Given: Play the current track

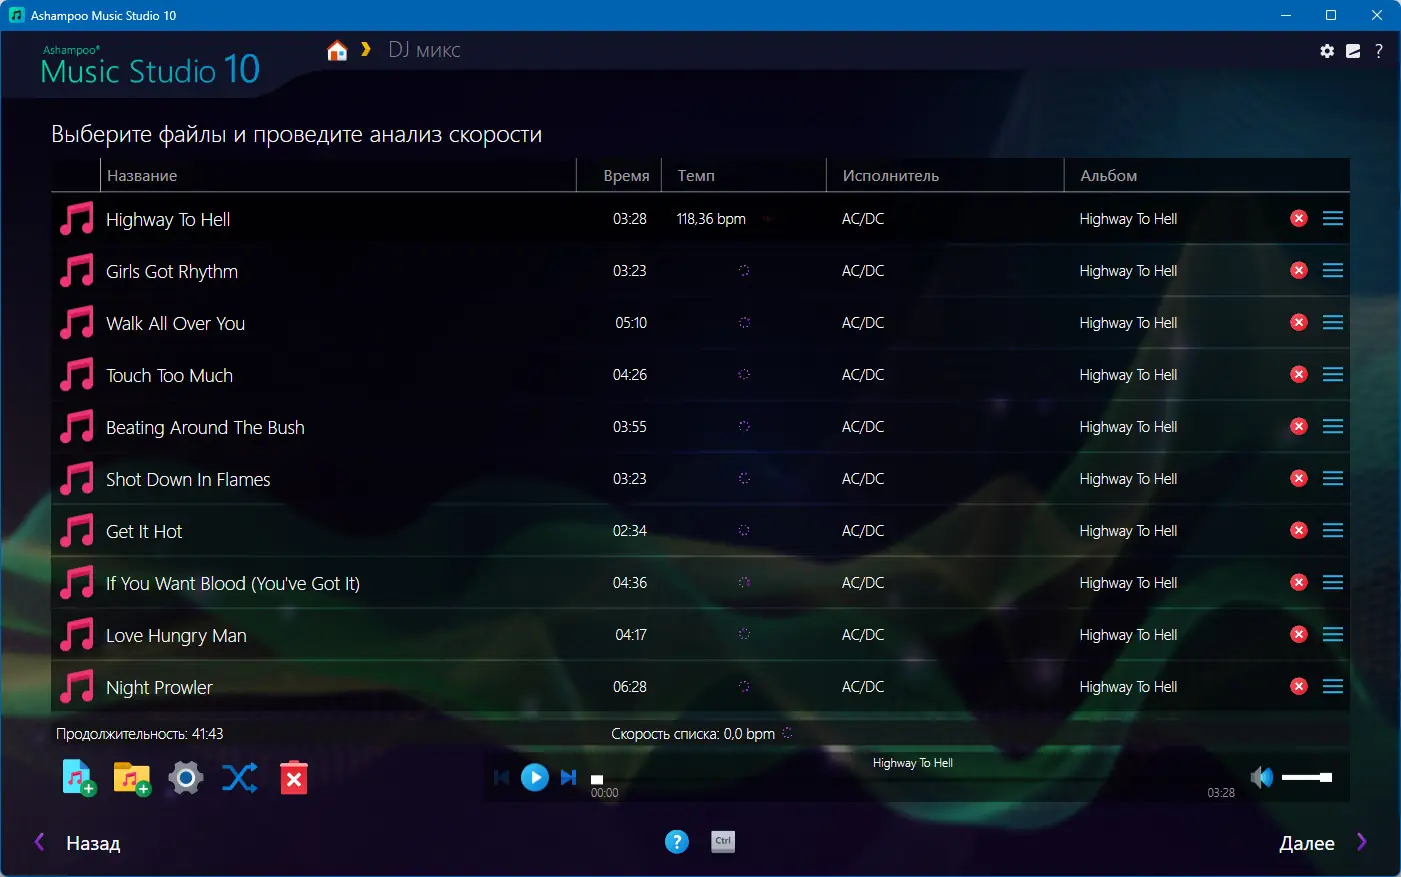Looking at the screenshot, I should [535, 777].
